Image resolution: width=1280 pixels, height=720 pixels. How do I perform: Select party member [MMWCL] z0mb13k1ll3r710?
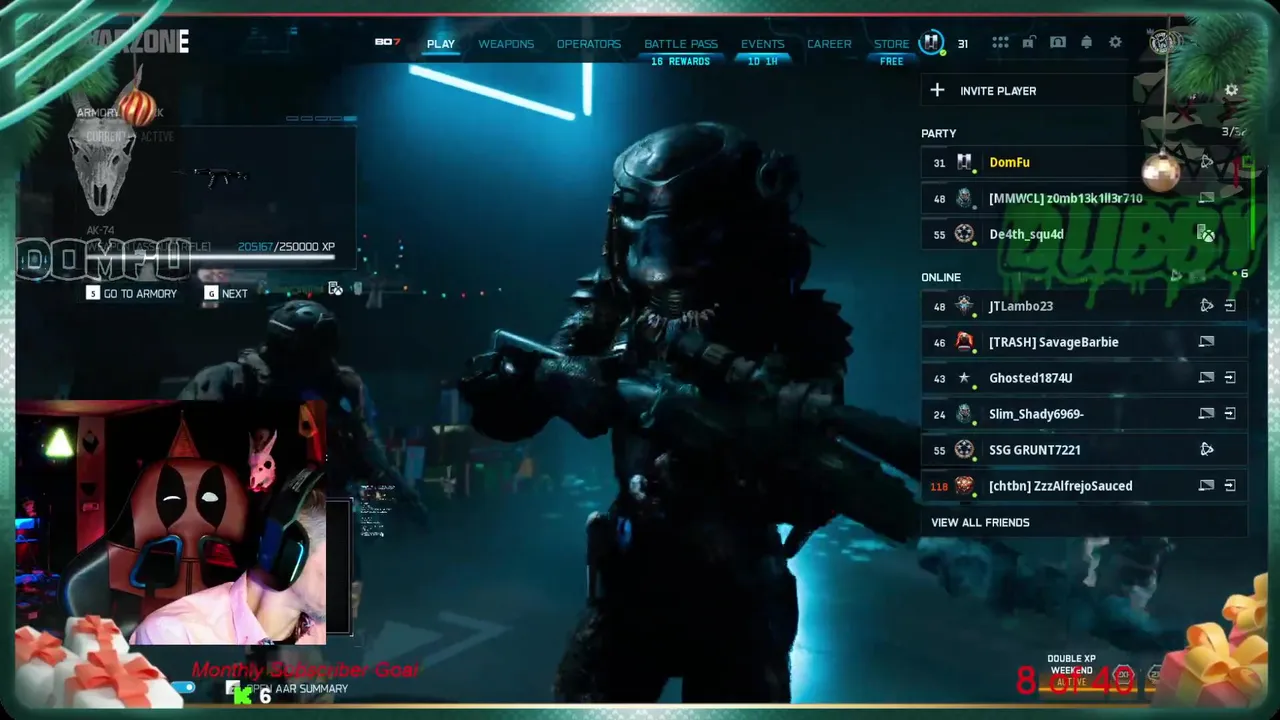coord(1084,198)
